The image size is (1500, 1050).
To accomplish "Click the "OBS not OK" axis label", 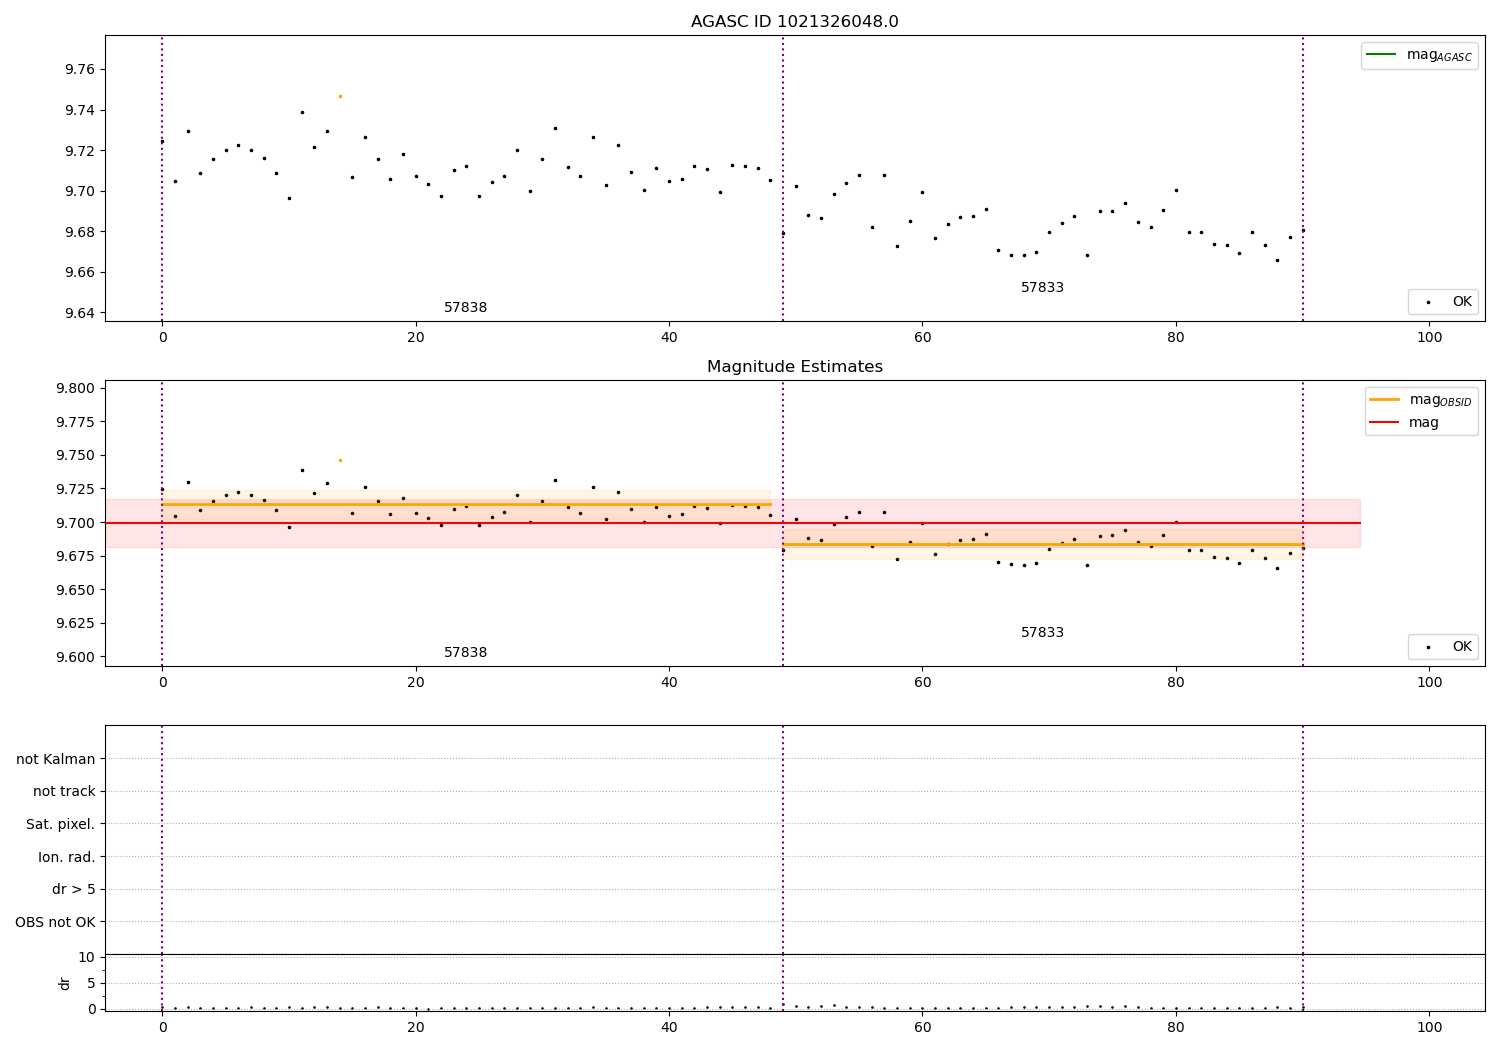I will [56, 922].
